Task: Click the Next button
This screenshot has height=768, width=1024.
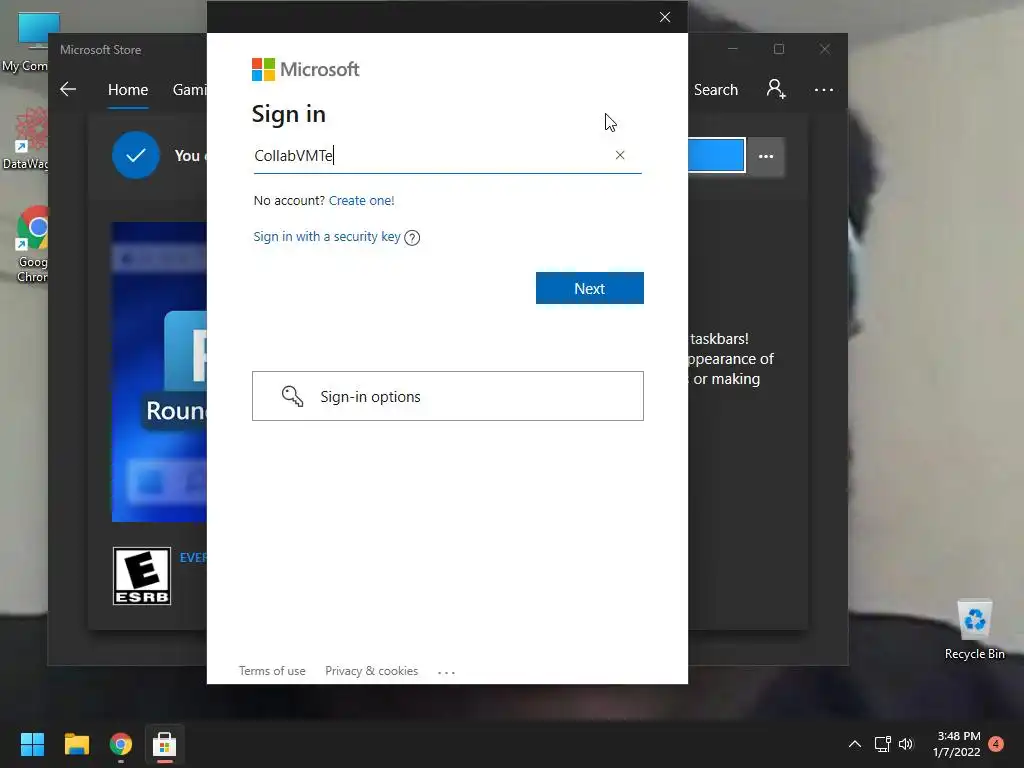Action: pyautogui.click(x=590, y=288)
